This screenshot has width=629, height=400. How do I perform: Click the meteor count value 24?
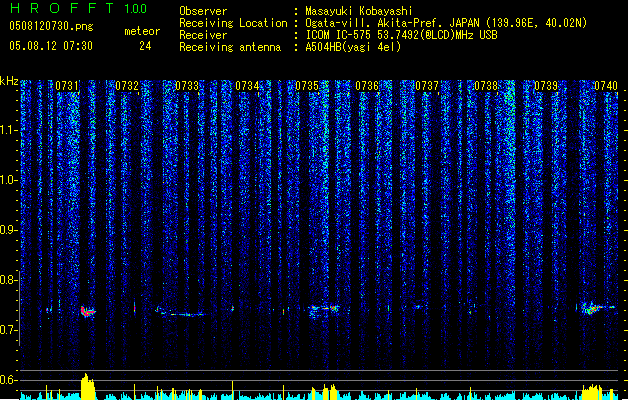(x=145, y=46)
